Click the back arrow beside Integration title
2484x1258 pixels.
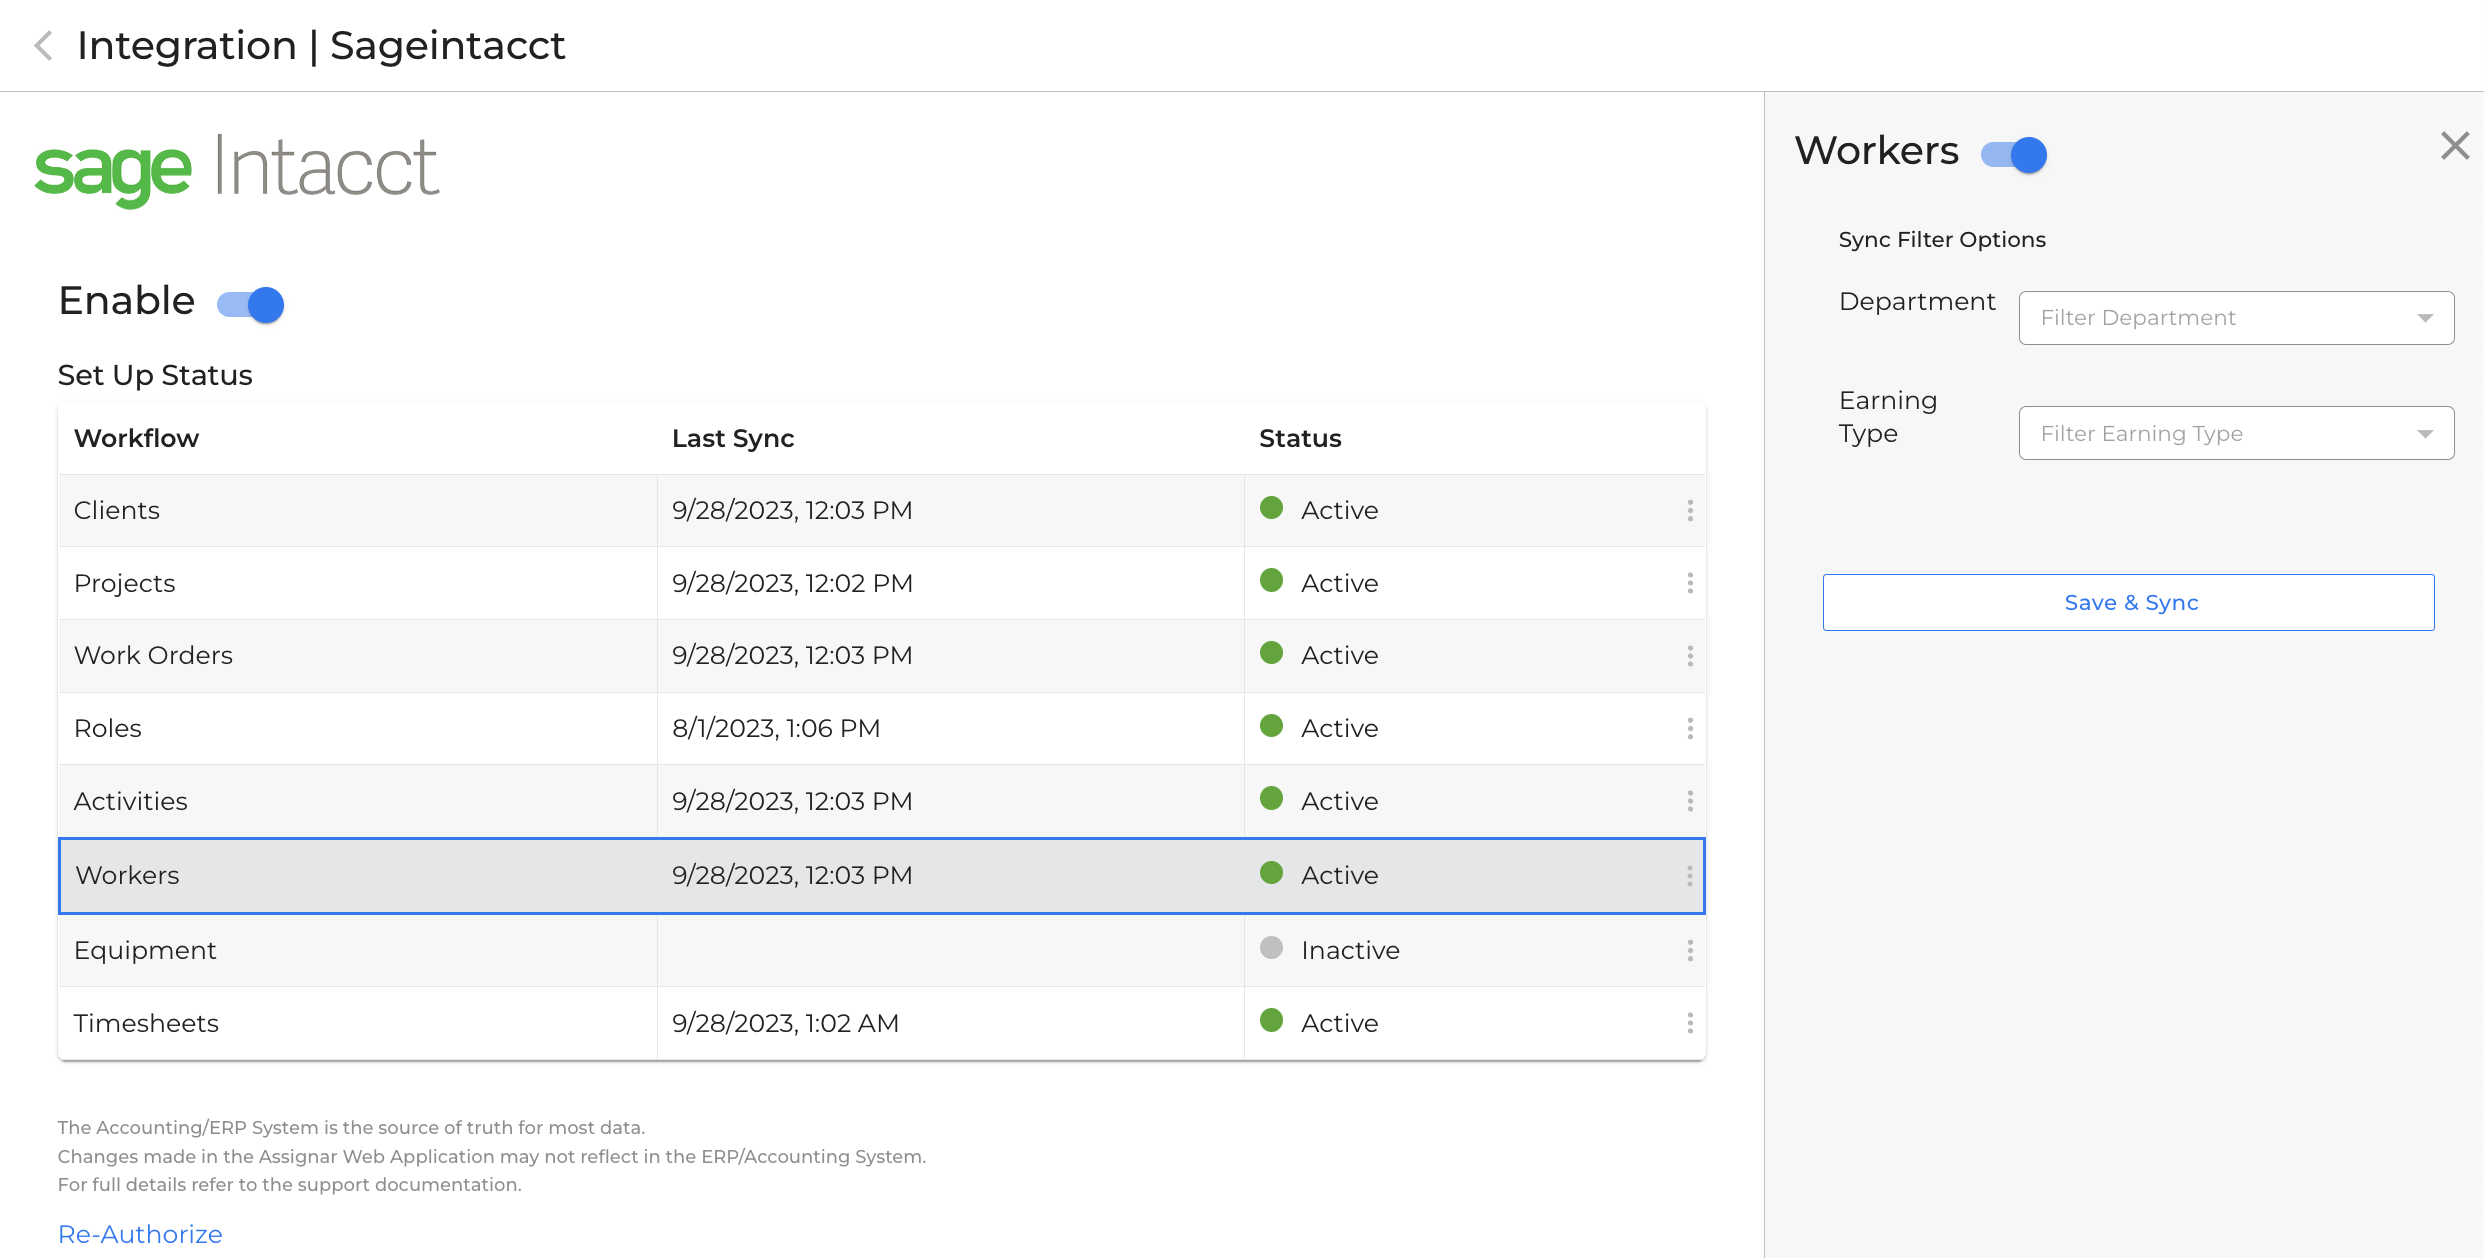pyautogui.click(x=43, y=46)
